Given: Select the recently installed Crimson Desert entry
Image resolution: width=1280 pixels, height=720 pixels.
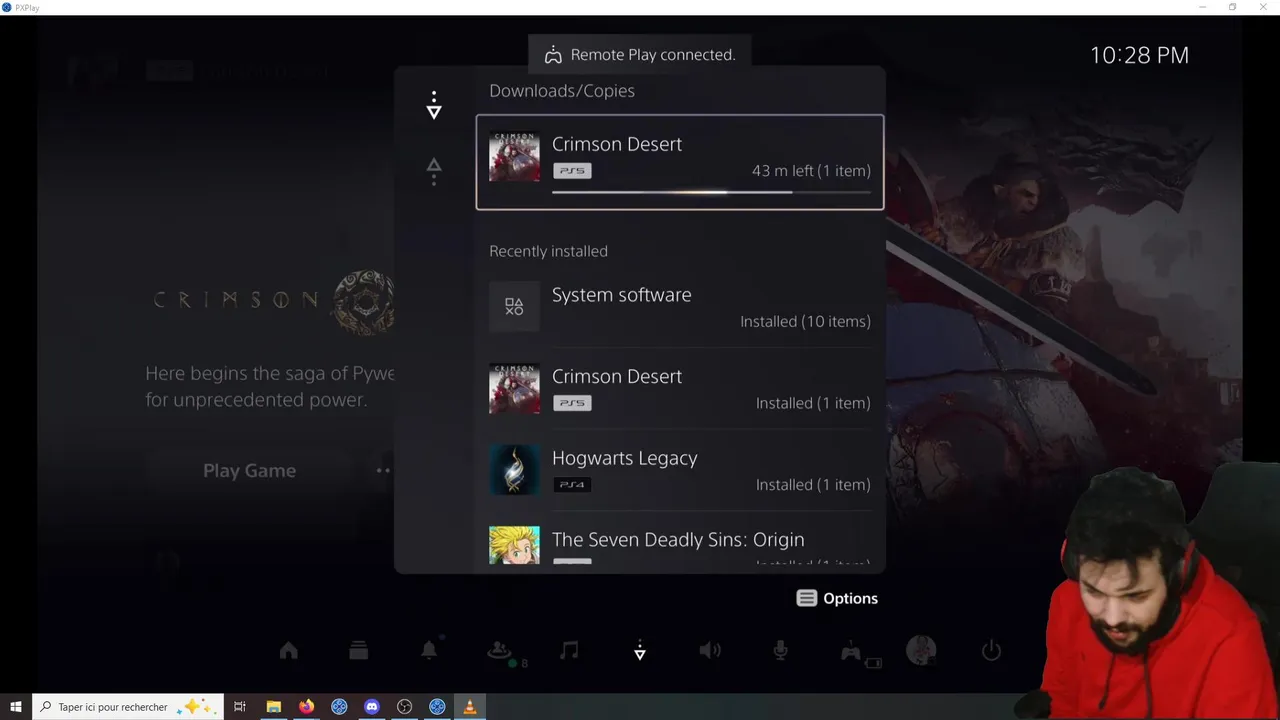Looking at the screenshot, I should click(680, 389).
